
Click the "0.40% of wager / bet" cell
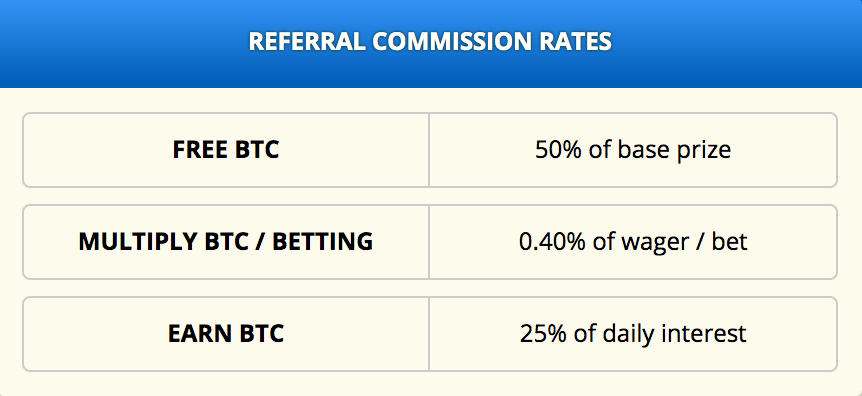(633, 242)
